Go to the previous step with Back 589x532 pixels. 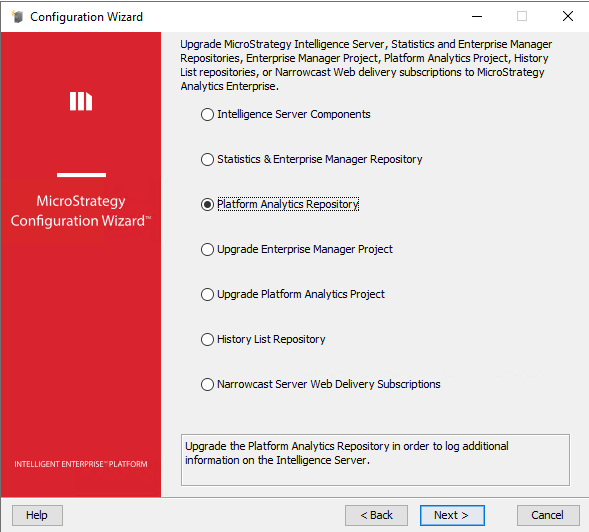[x=376, y=515]
